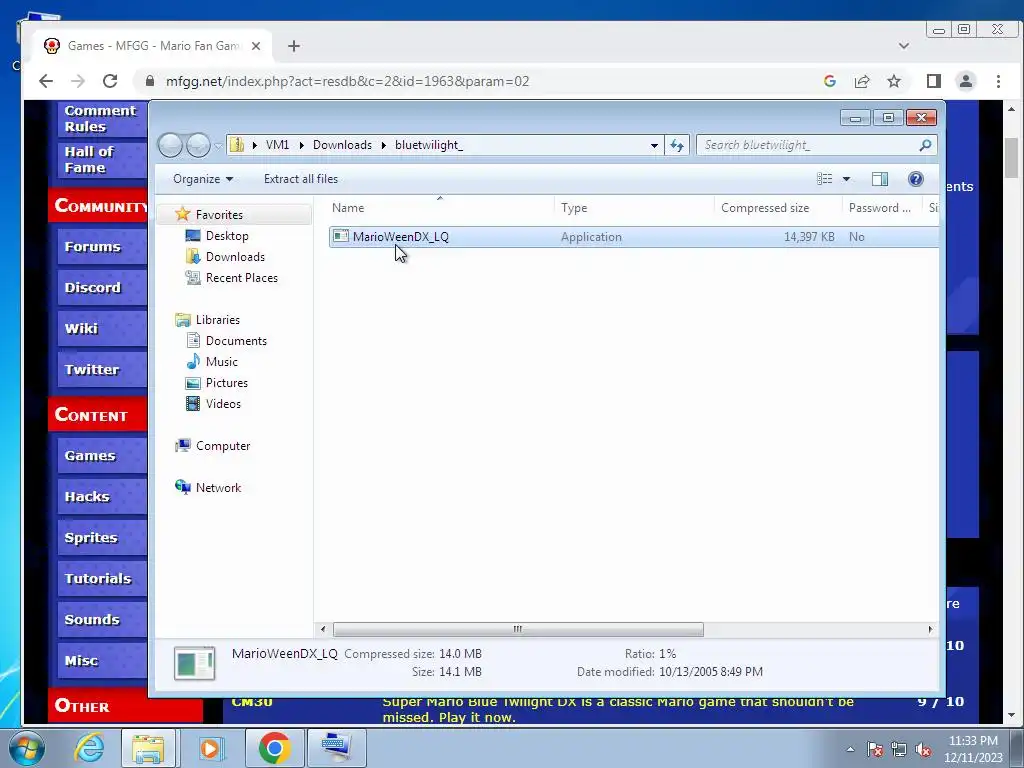Screen dimensions: 1024x768
Task: Click the Google icon in address bar
Action: (830, 81)
